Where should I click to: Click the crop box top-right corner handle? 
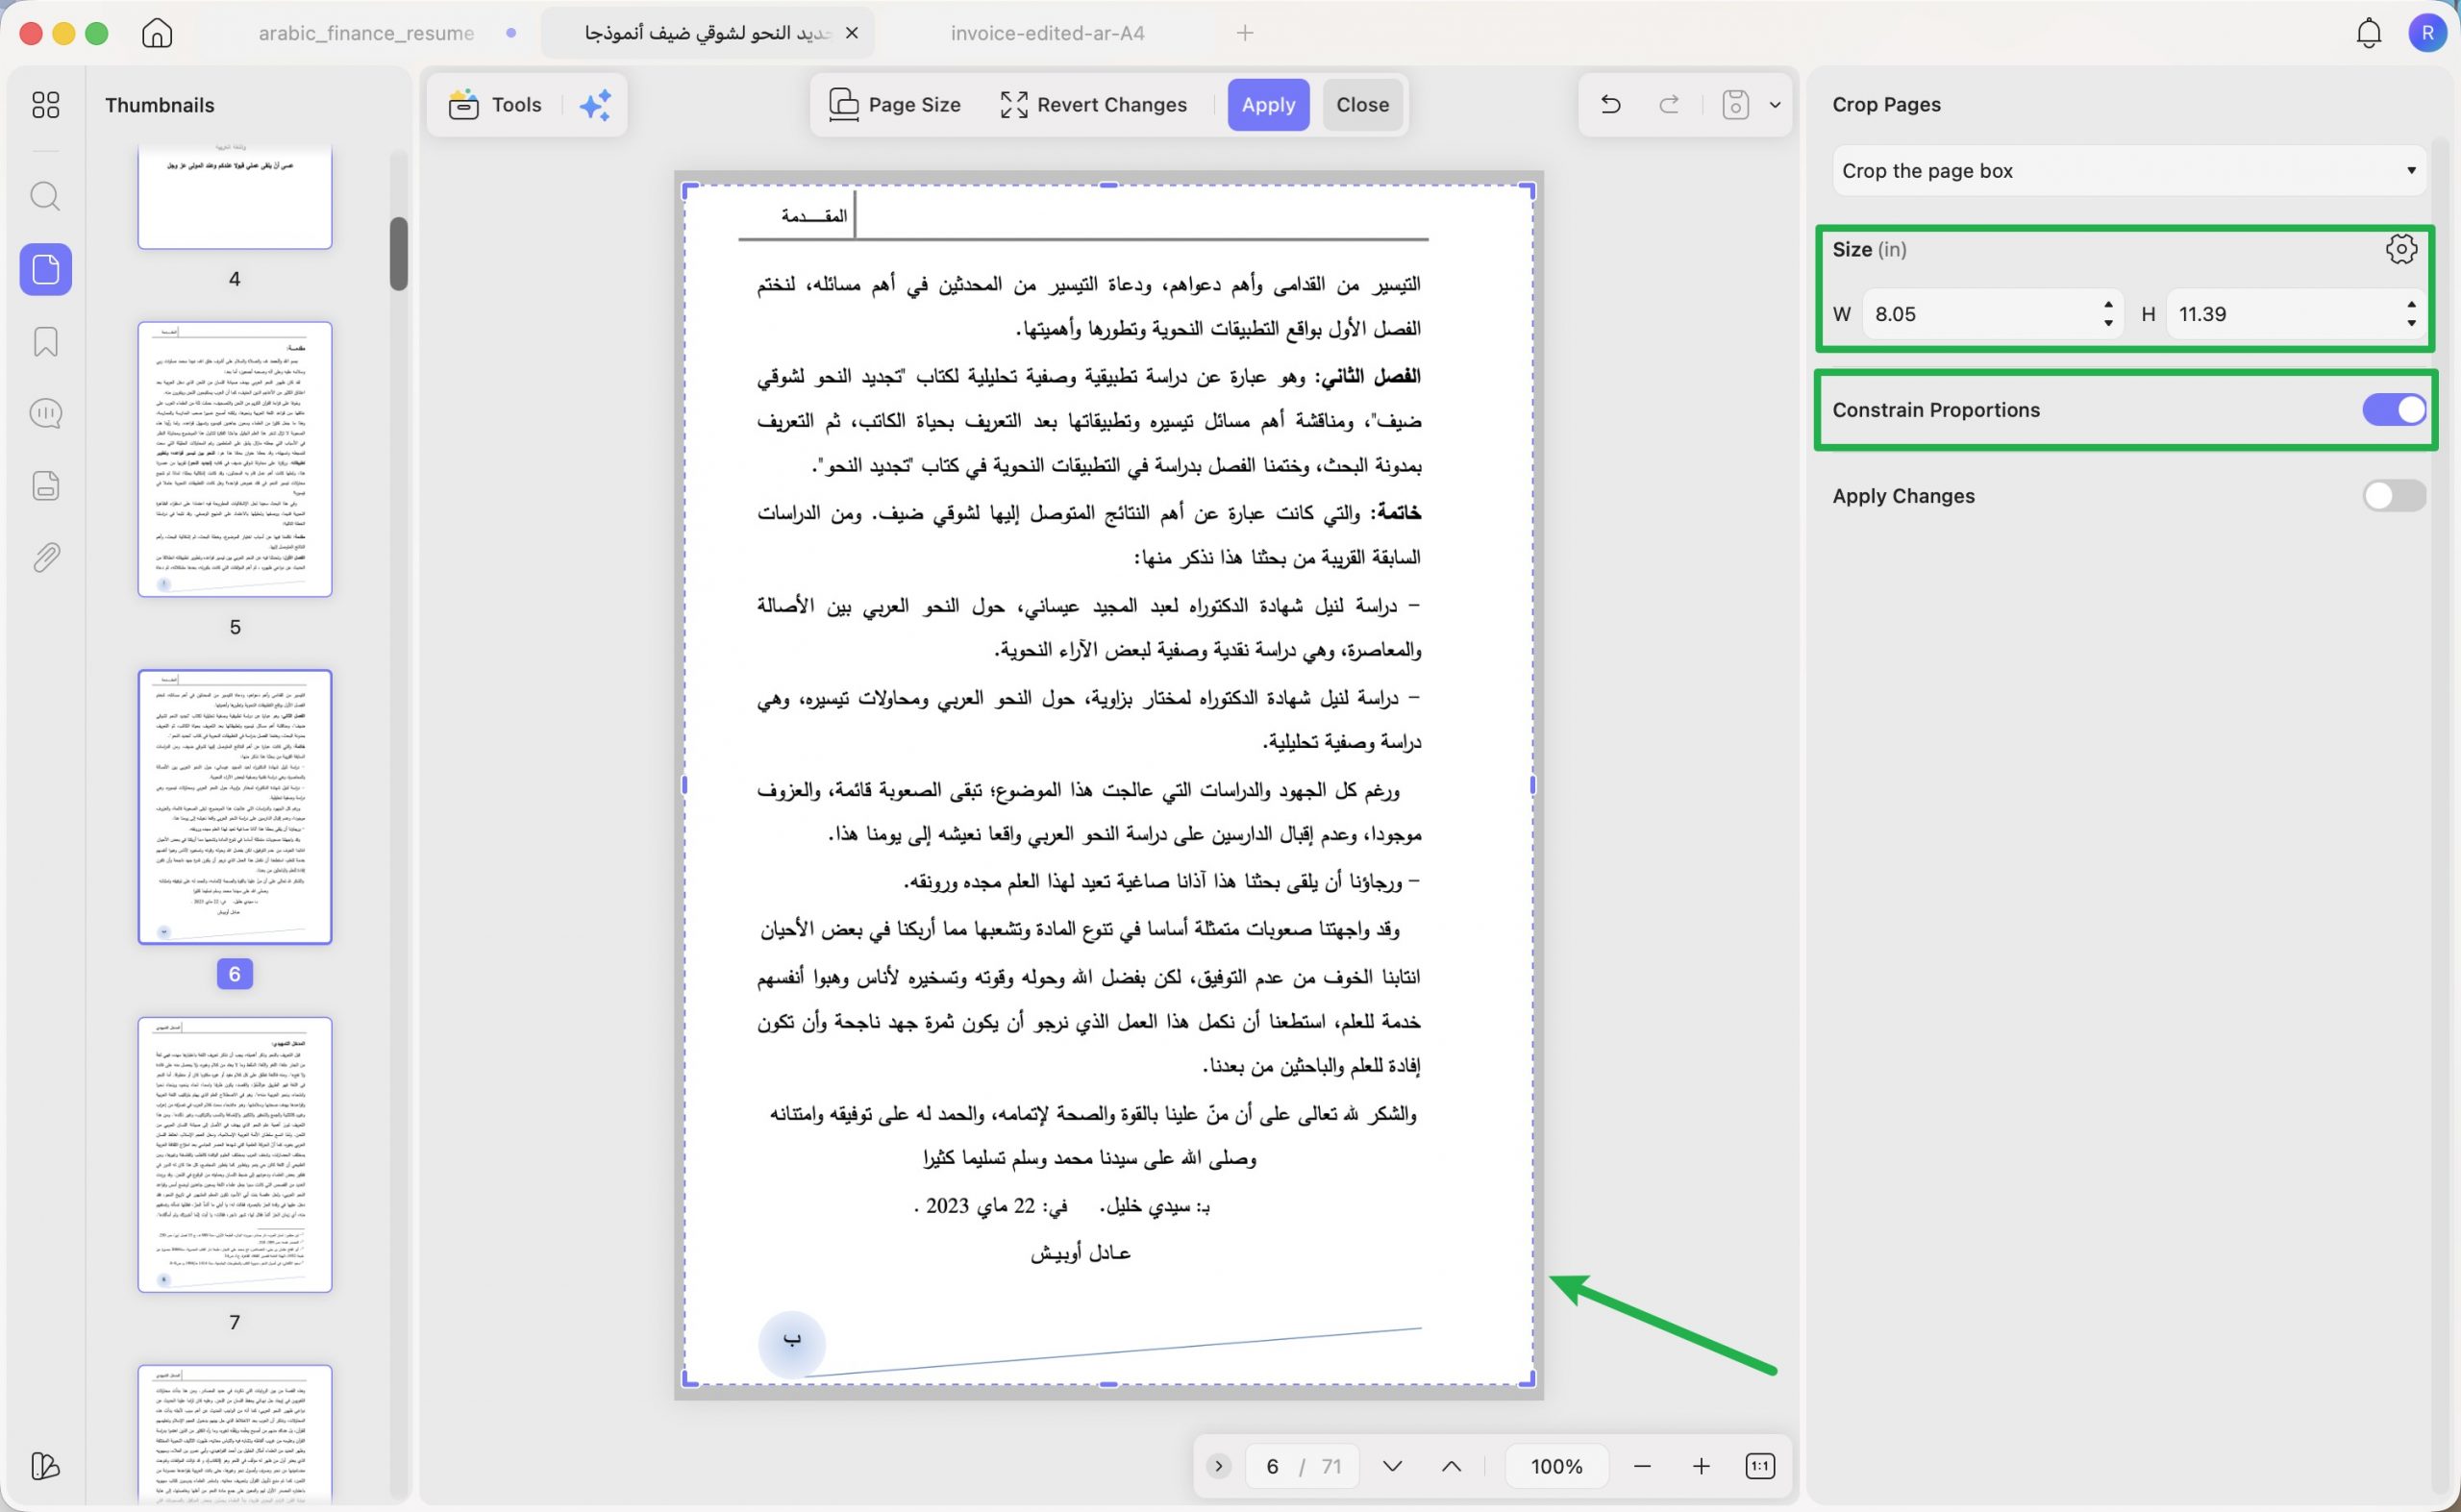click(x=1527, y=190)
